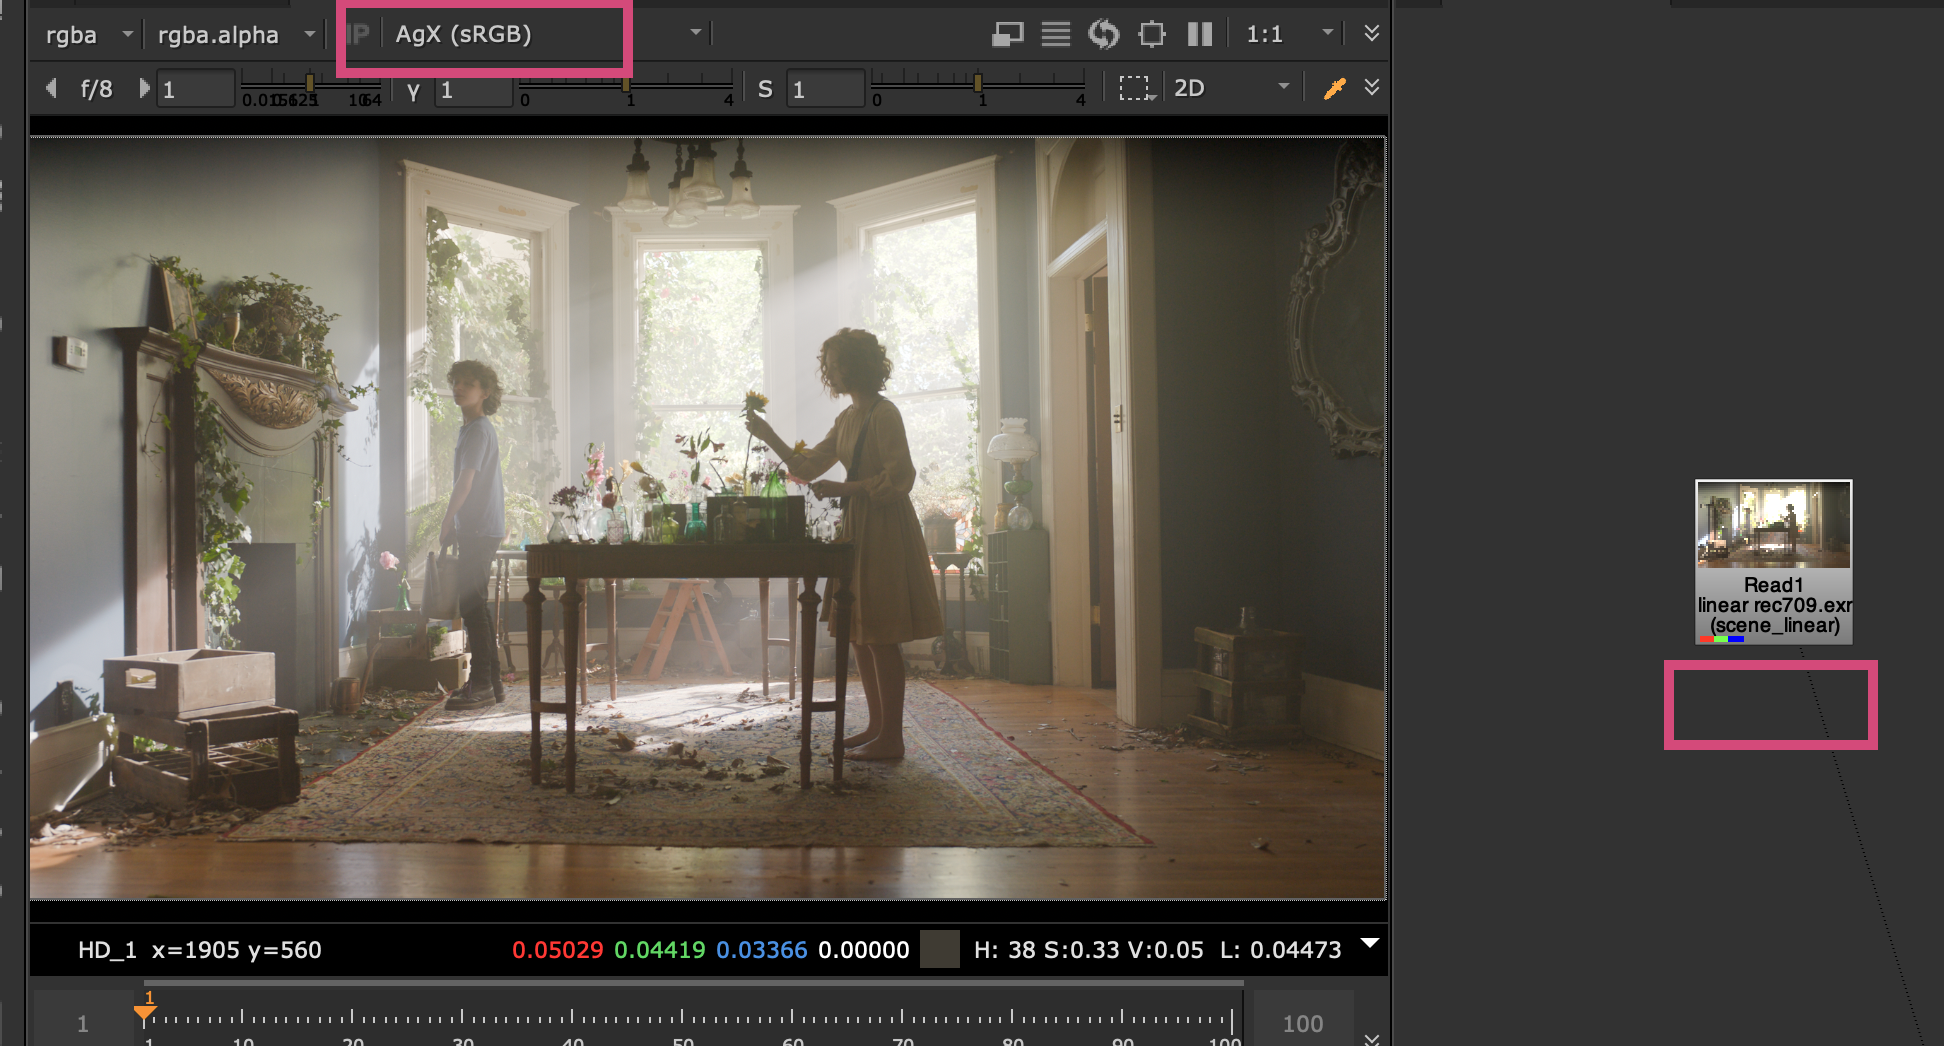The width and height of the screenshot is (1944, 1046).
Task: Open the 2D view mode dropdown
Action: [1232, 88]
